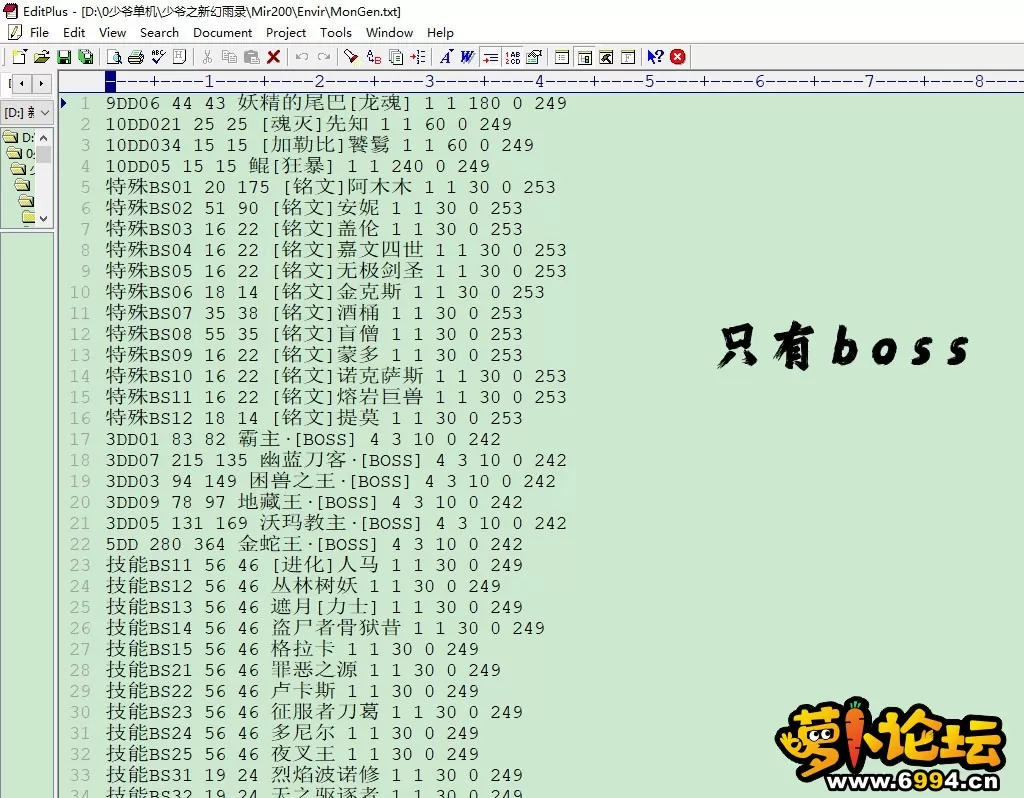
Task: Open the Document menu
Action: coord(223,33)
